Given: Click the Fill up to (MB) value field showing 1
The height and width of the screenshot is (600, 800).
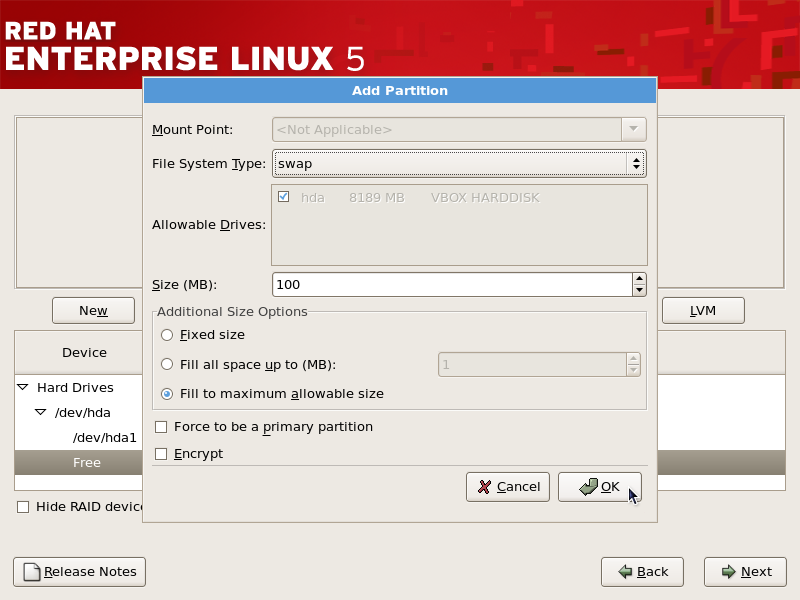Looking at the screenshot, I should tap(532, 365).
